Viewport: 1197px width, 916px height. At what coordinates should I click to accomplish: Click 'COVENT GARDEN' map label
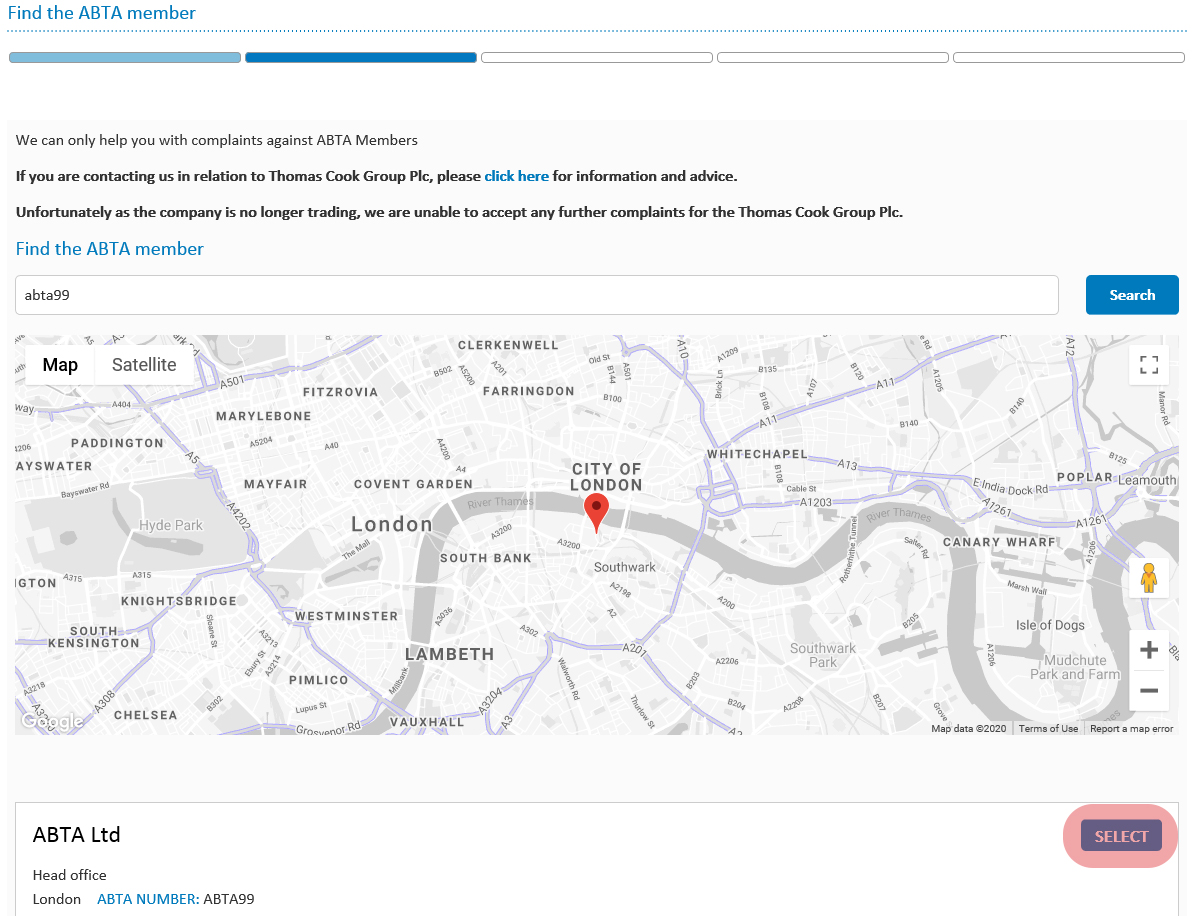[x=413, y=484]
